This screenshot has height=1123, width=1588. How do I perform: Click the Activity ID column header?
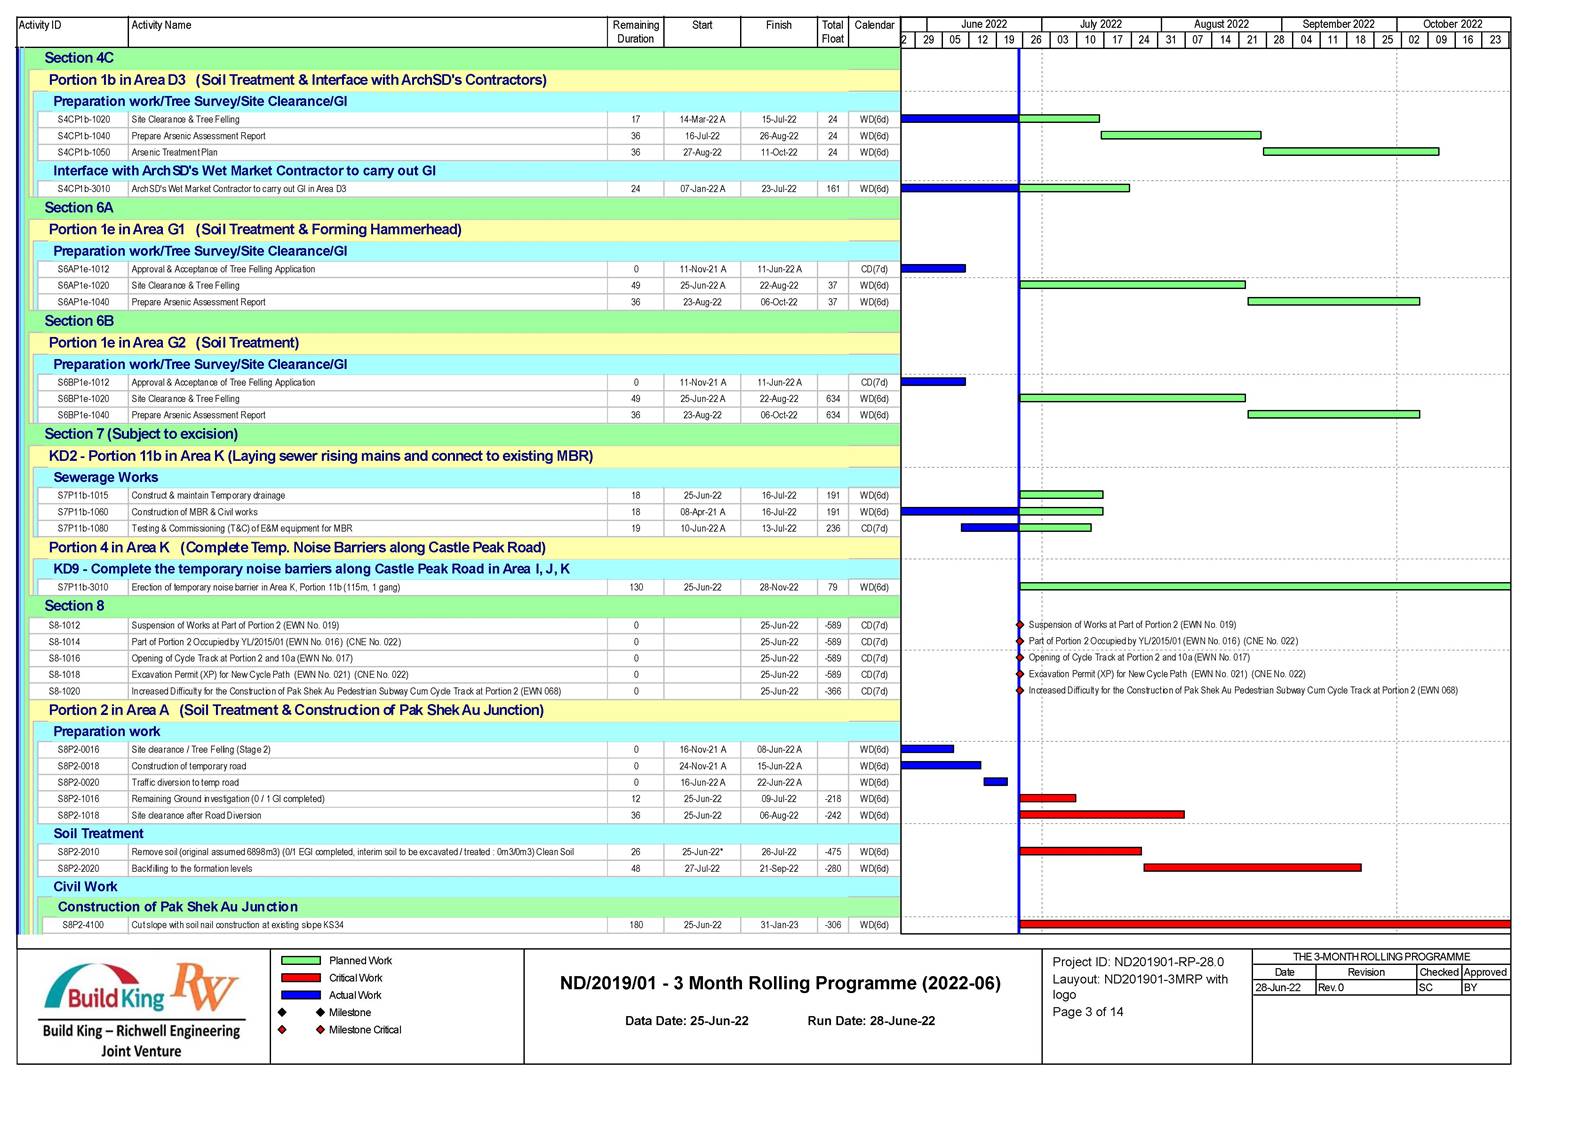coord(73,32)
